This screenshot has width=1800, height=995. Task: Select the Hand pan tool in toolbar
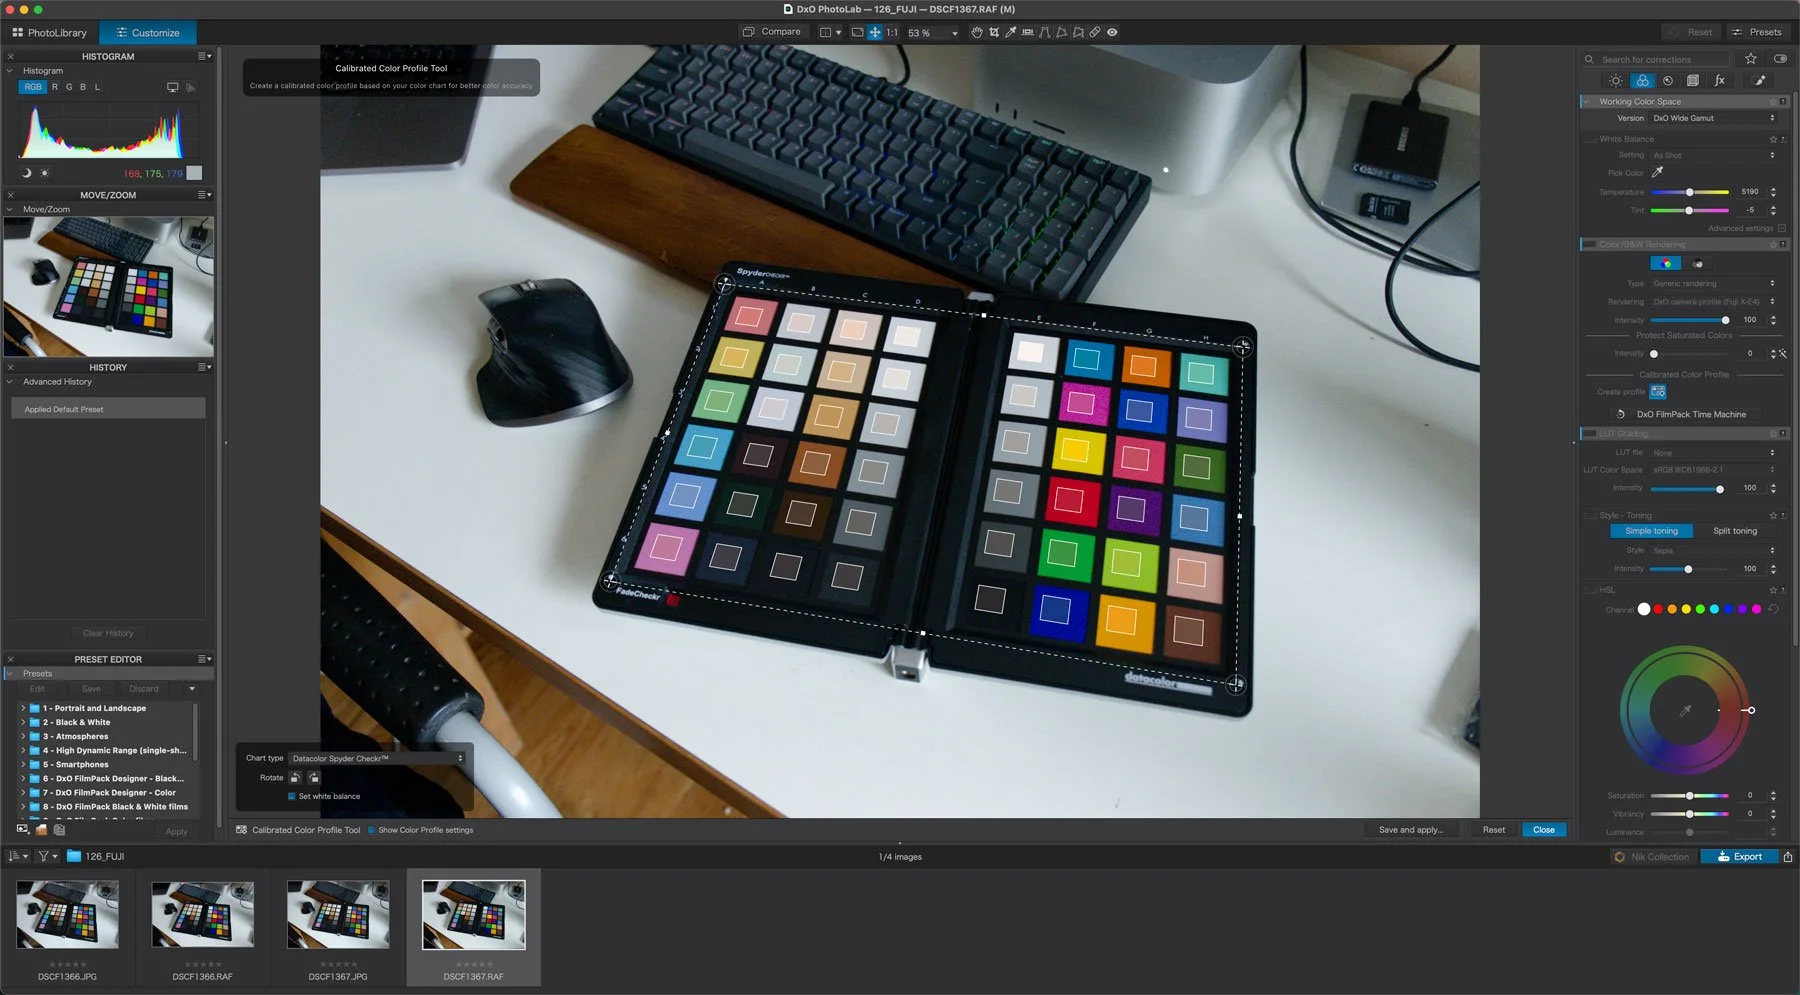[976, 32]
